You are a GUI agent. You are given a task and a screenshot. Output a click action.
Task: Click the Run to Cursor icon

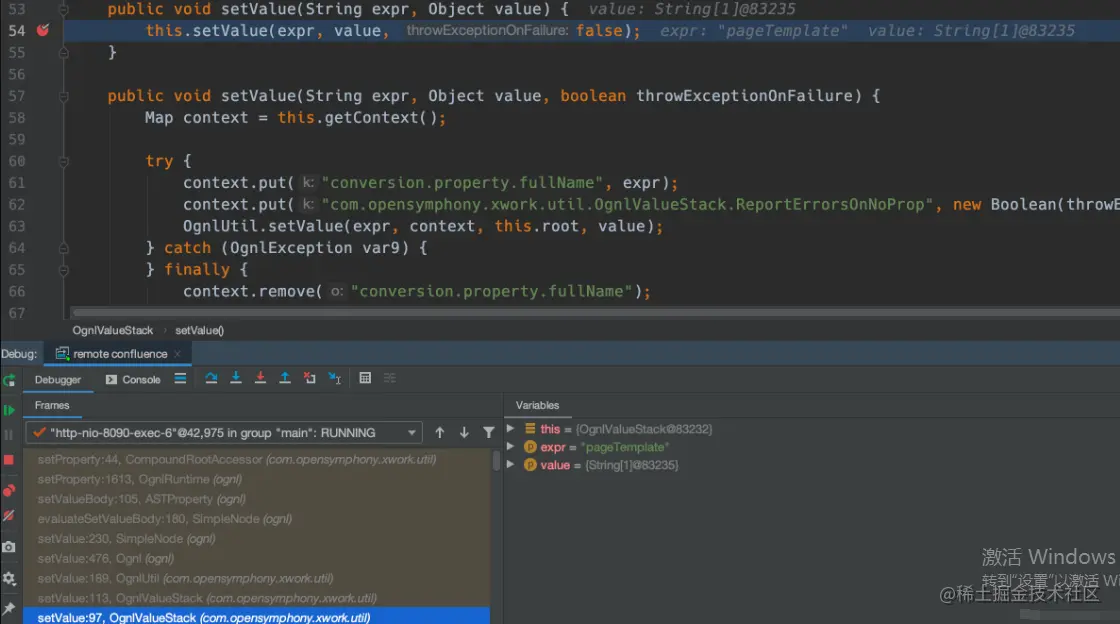tap(334, 378)
